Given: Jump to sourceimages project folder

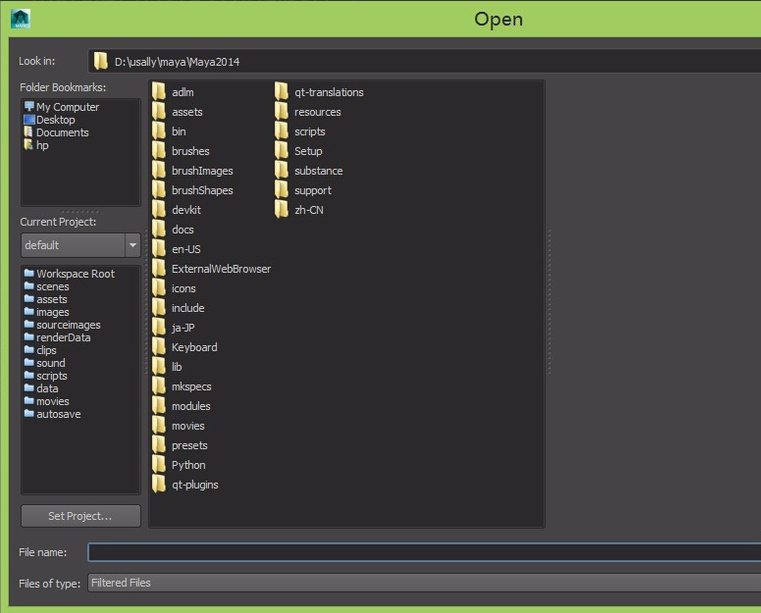Looking at the screenshot, I should click(x=62, y=325).
